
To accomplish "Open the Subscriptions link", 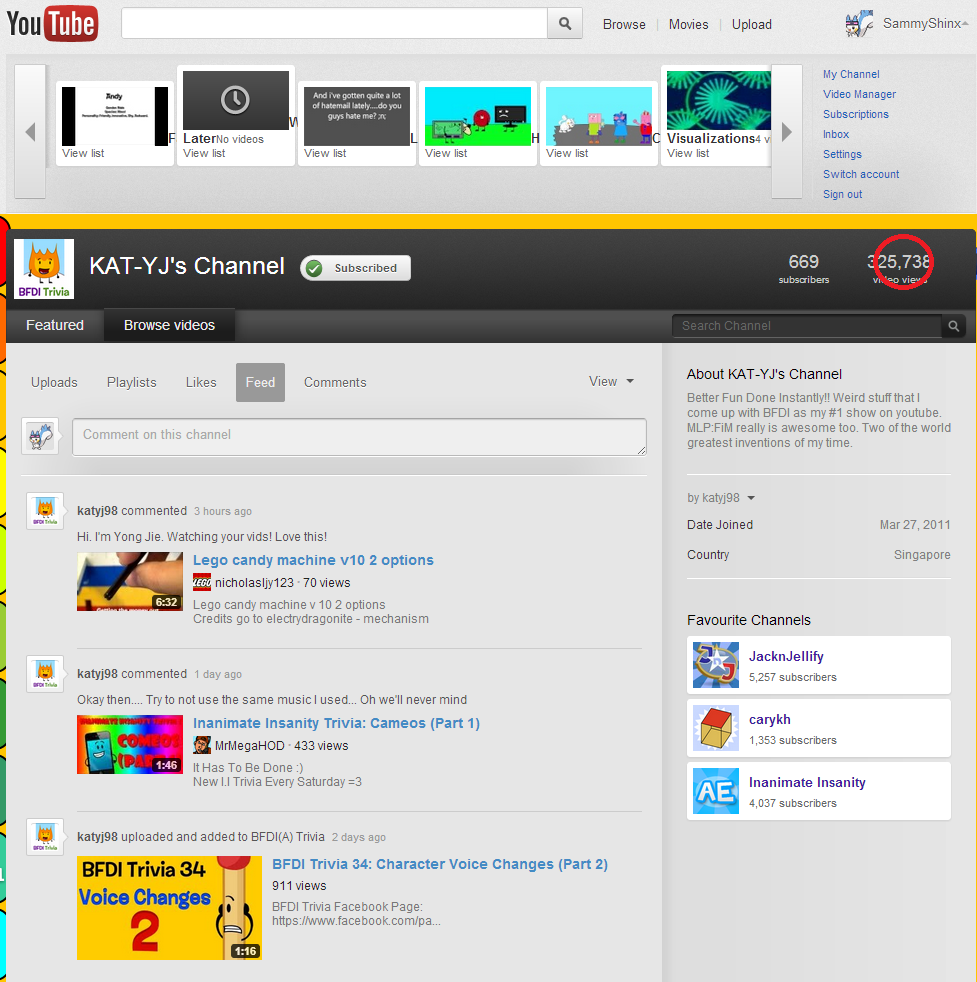I will [856, 114].
